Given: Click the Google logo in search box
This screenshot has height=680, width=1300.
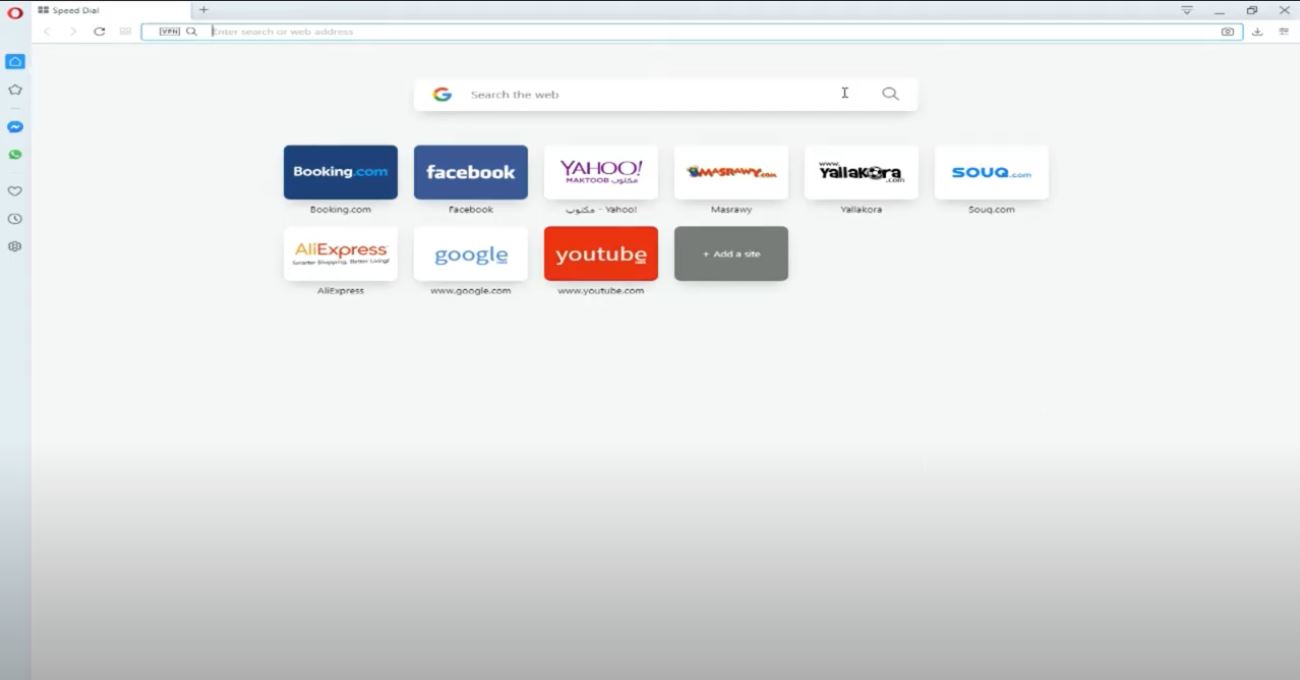Looking at the screenshot, I should tap(442, 95).
